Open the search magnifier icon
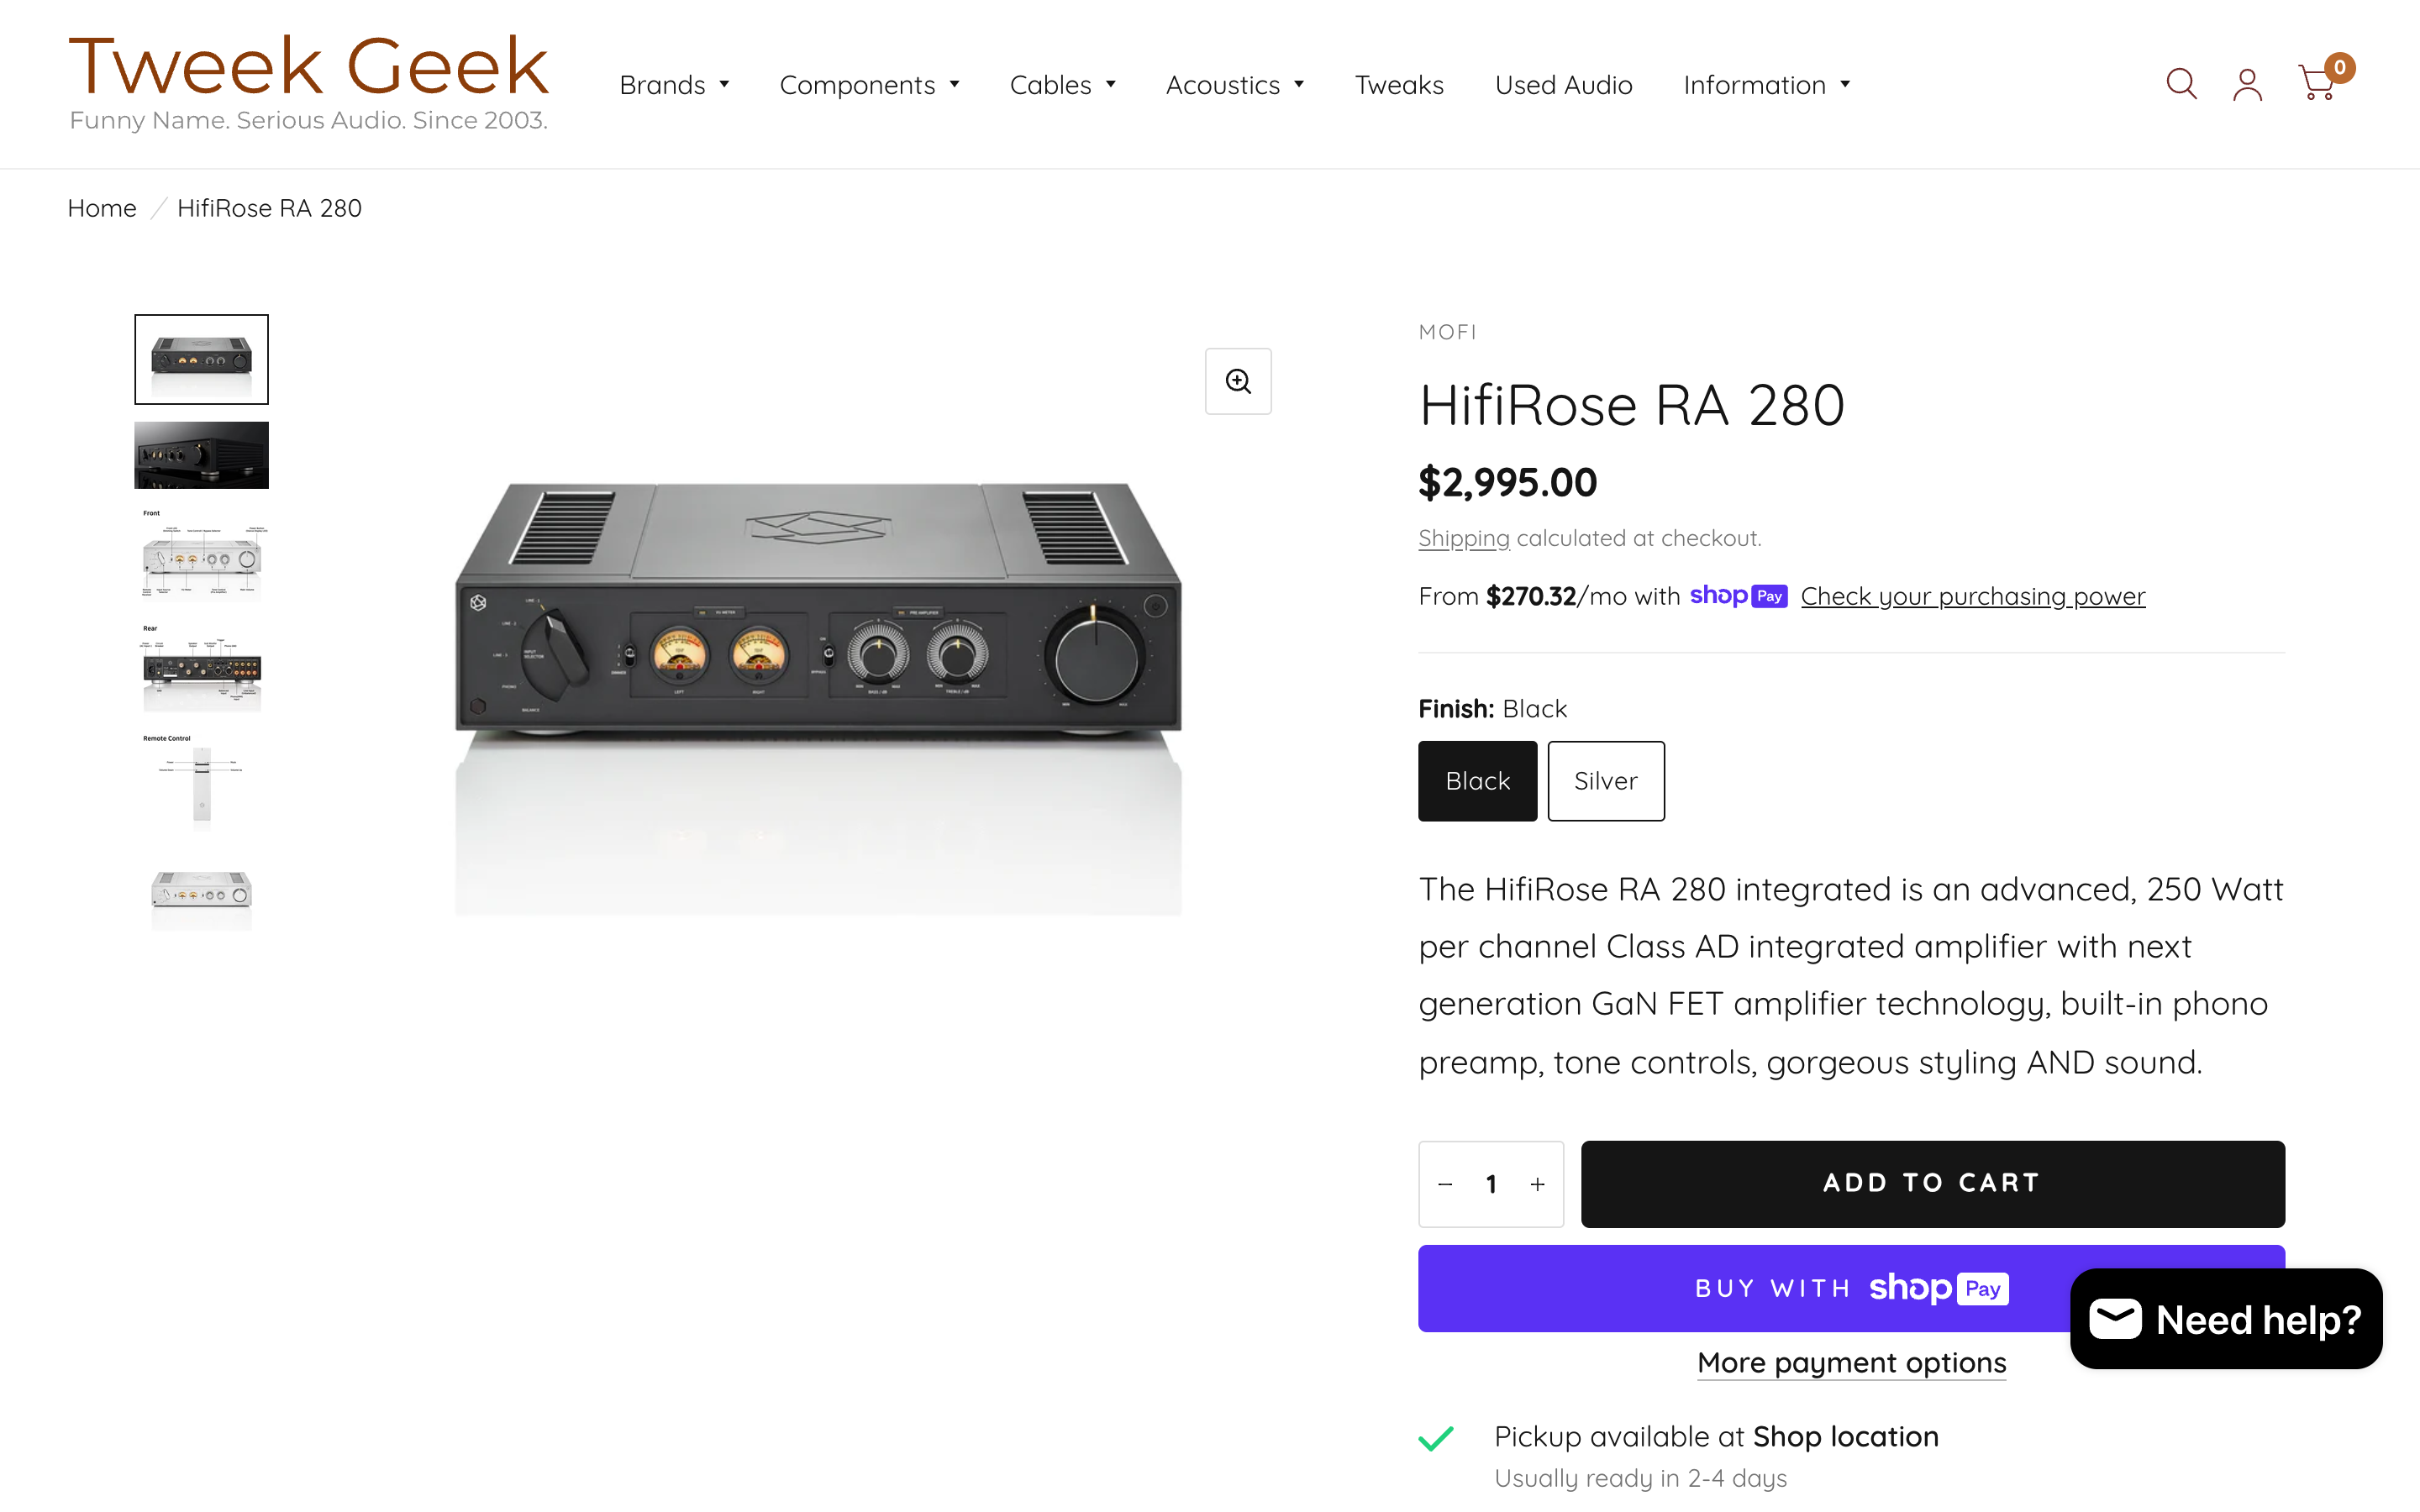 tap(2181, 84)
